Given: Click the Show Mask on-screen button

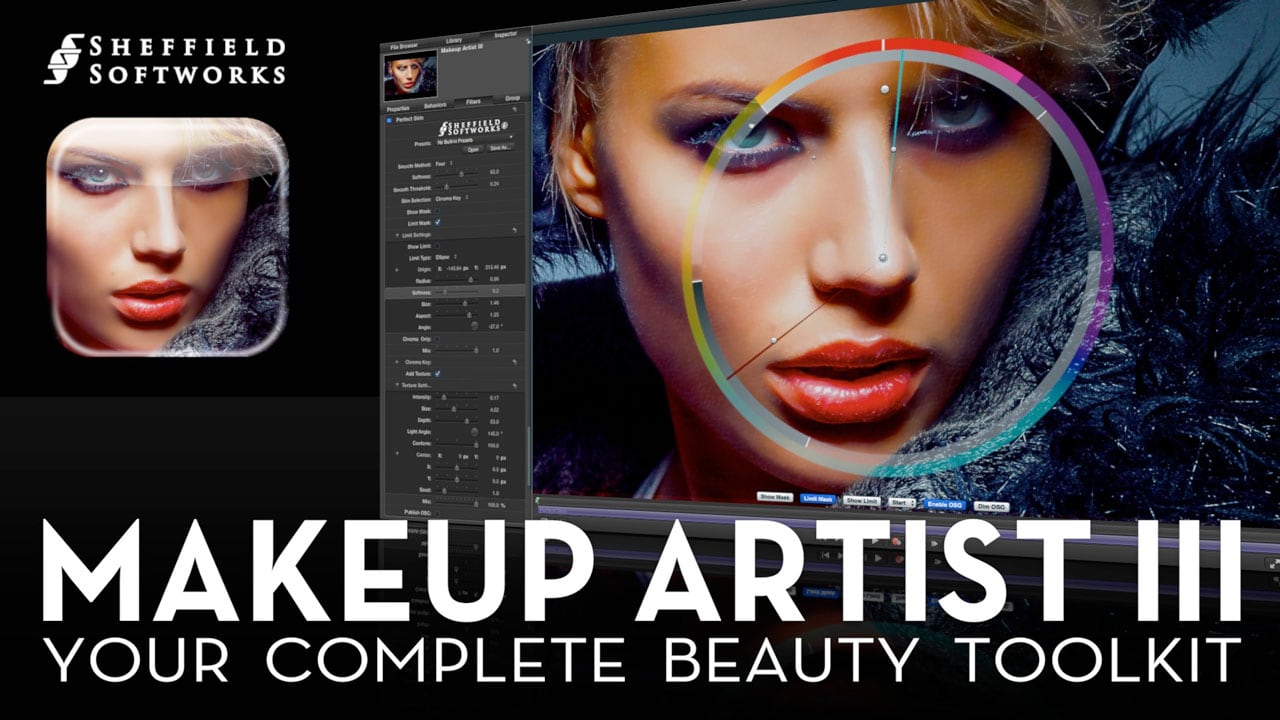Looking at the screenshot, I should [775, 496].
